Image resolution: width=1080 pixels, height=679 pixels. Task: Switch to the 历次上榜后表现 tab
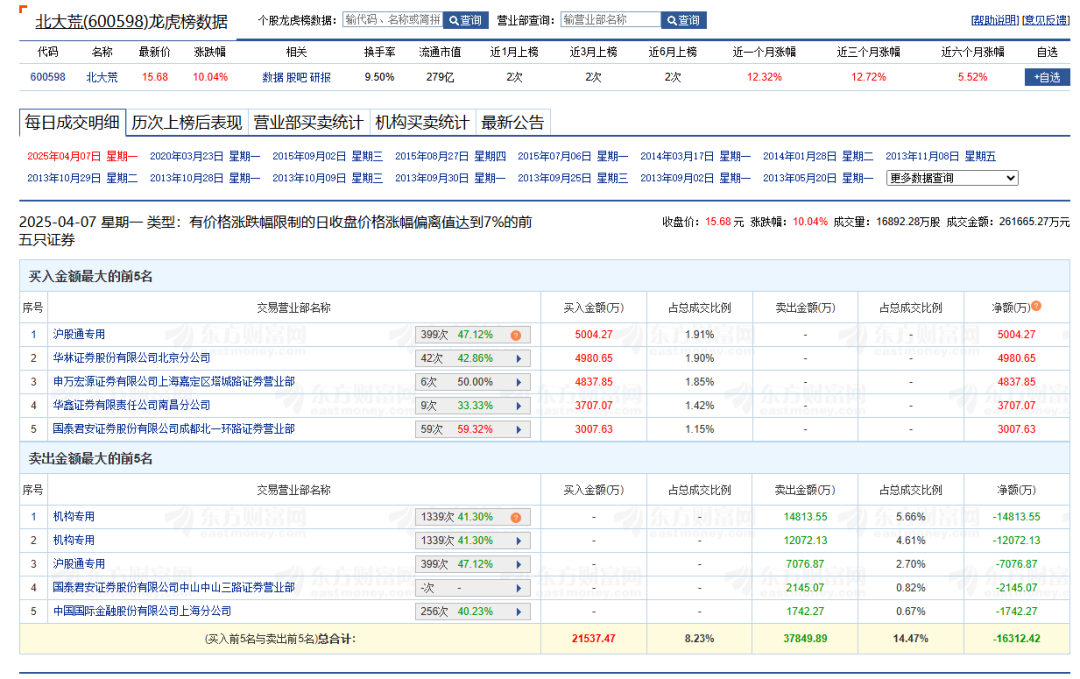[187, 123]
